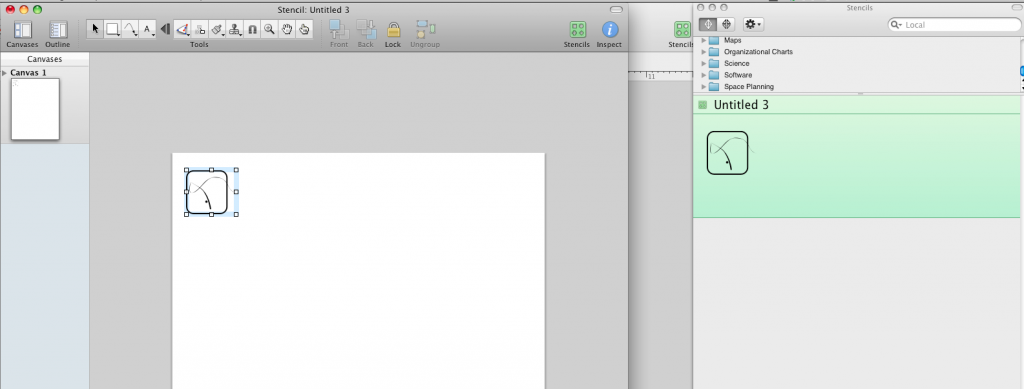
Task: Choose the Diagramming tool
Action: point(200,29)
